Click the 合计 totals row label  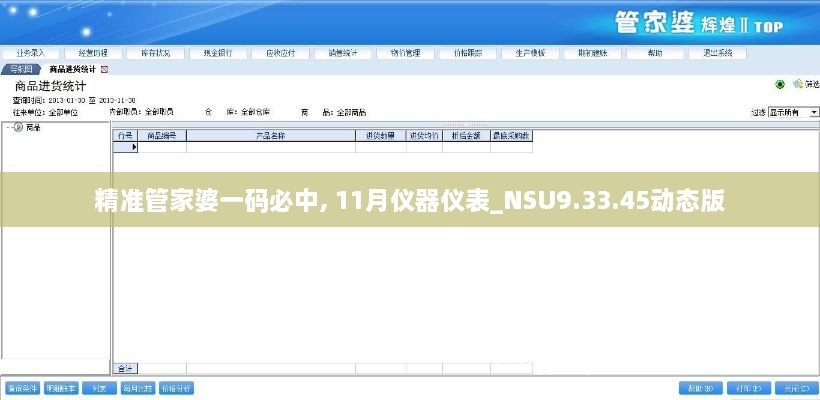tap(126, 369)
